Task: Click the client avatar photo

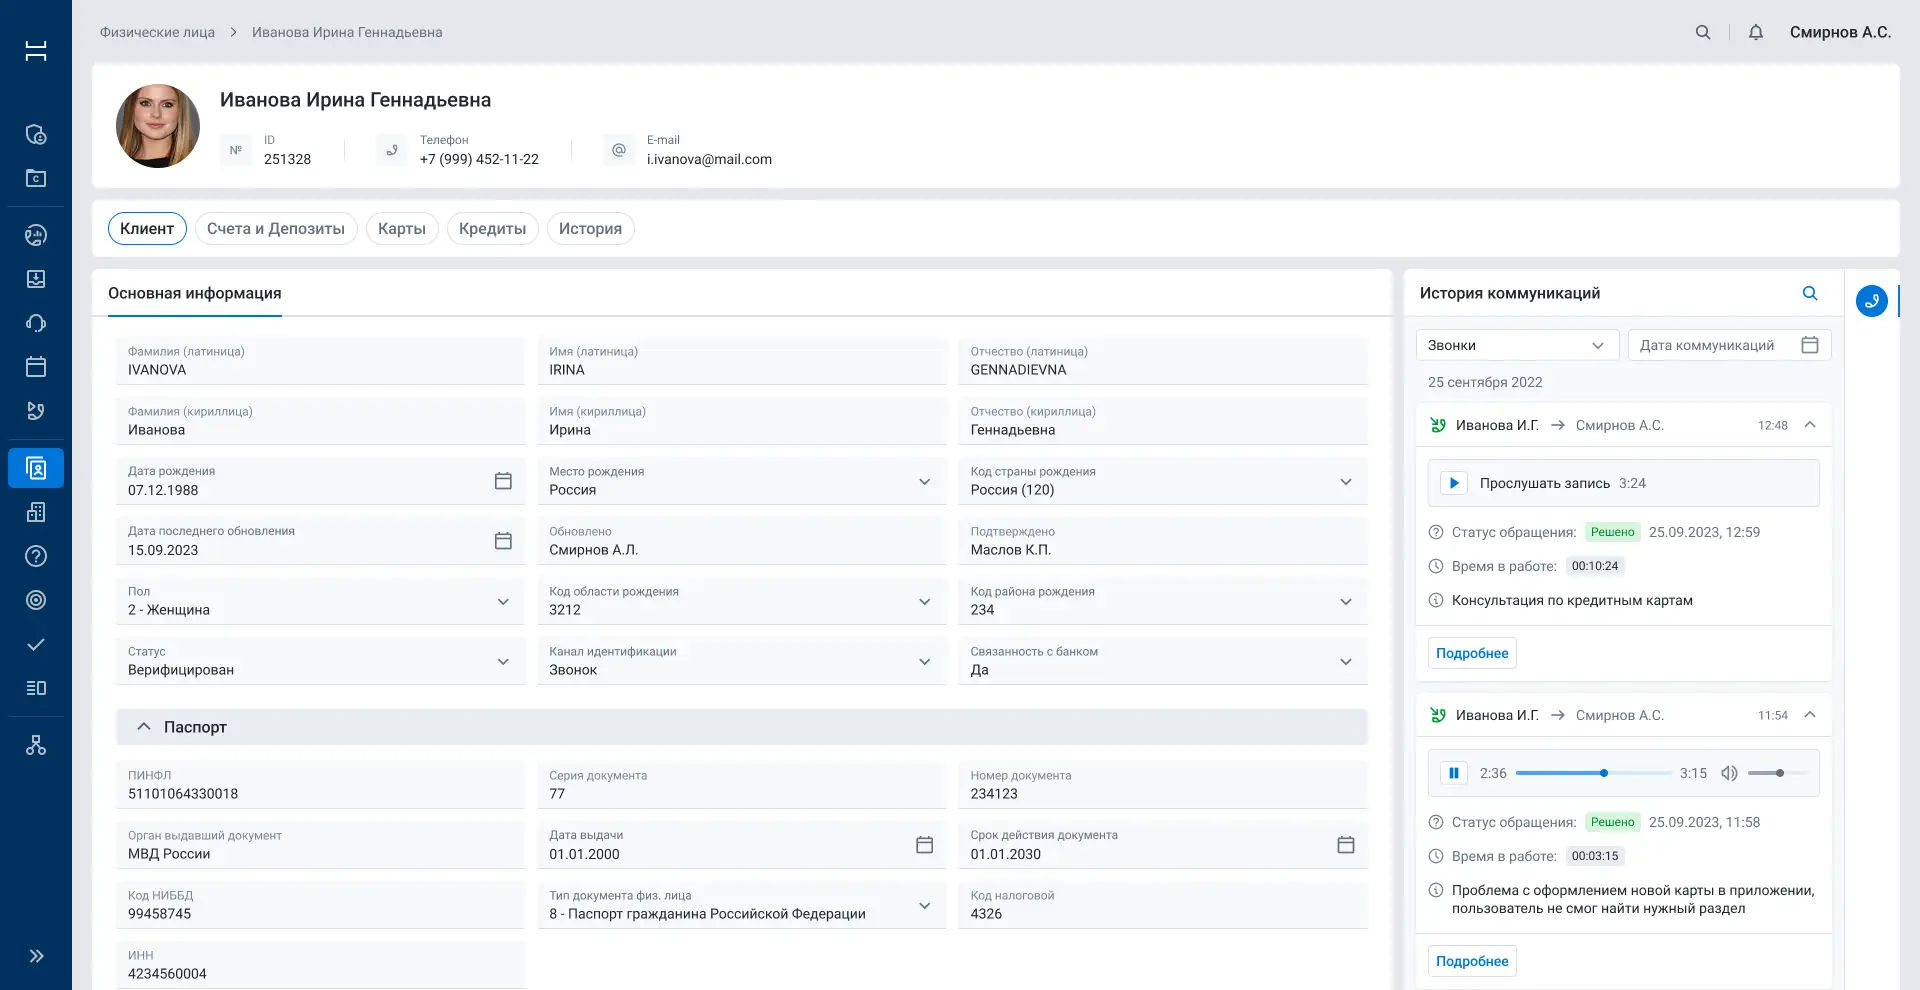Action: click(158, 126)
